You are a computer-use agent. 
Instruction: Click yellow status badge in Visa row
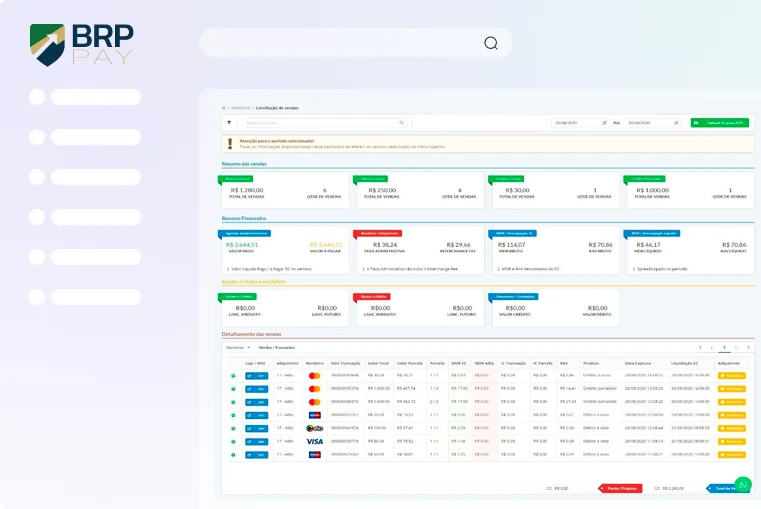click(731, 442)
